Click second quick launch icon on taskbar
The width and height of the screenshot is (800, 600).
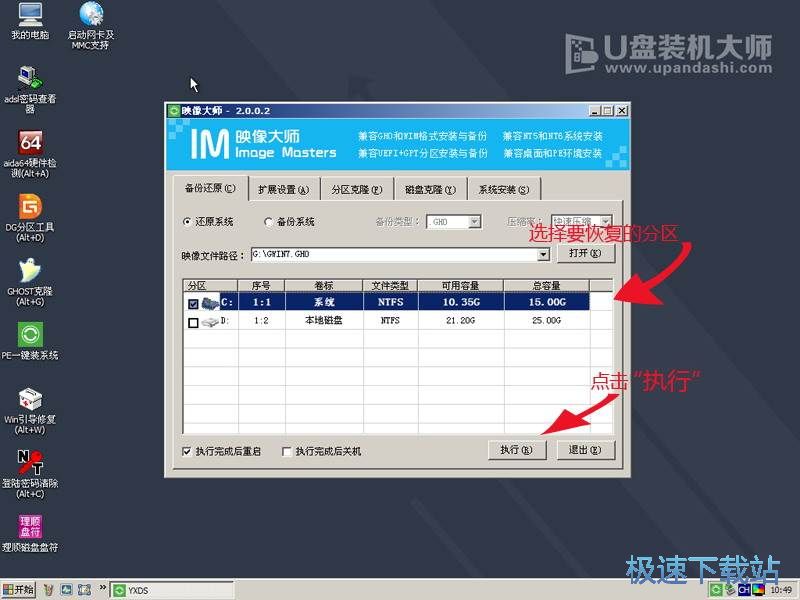pos(66,590)
